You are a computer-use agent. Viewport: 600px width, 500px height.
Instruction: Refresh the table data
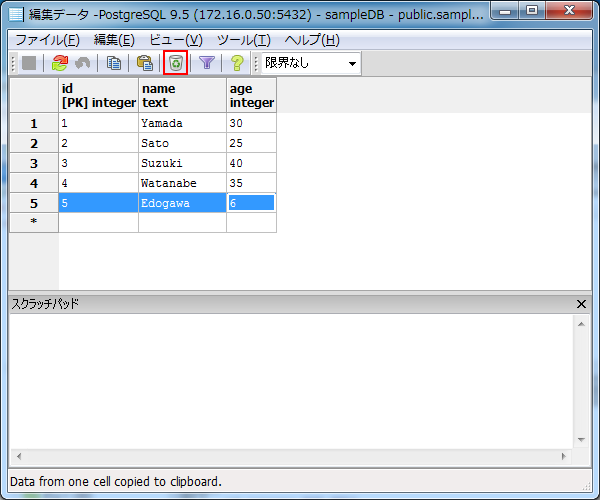[x=60, y=63]
